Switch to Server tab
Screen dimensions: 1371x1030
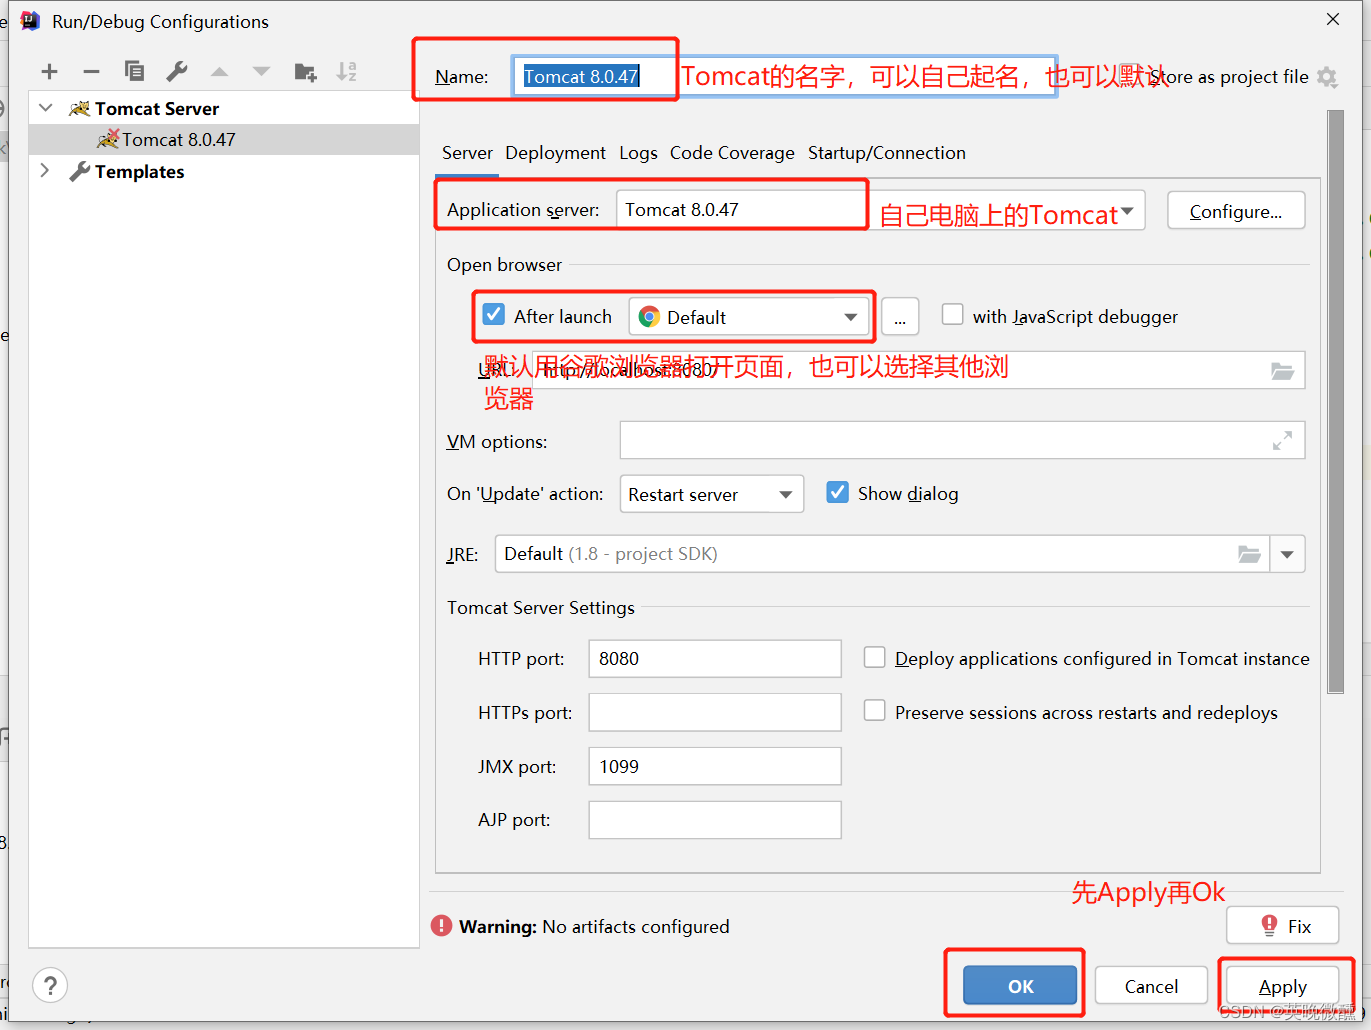pyautogui.click(x=467, y=153)
